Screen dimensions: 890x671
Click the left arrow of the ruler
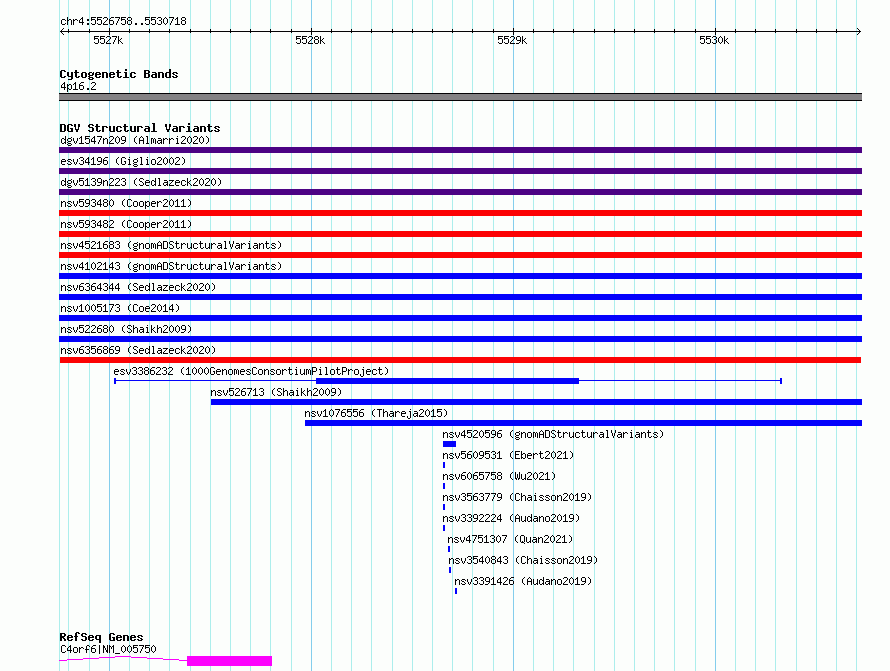62,31
